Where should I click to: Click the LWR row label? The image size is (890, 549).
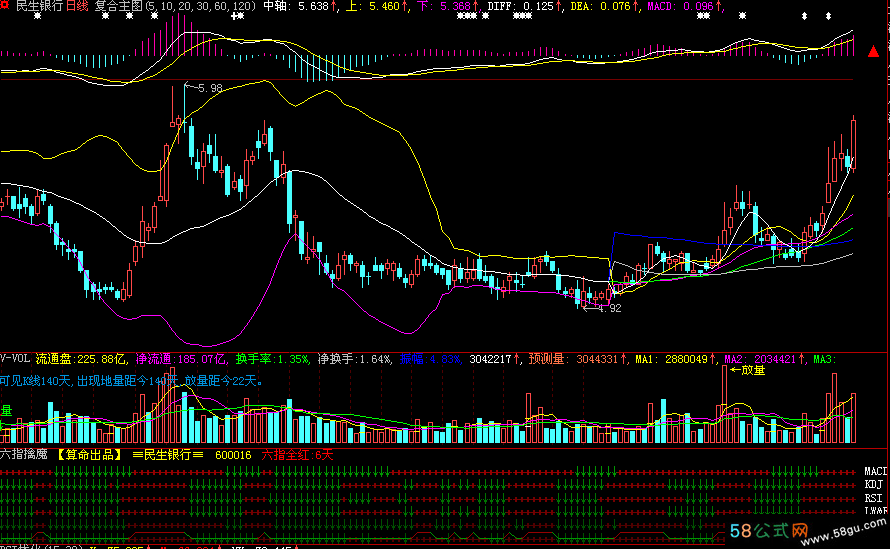pos(876,510)
